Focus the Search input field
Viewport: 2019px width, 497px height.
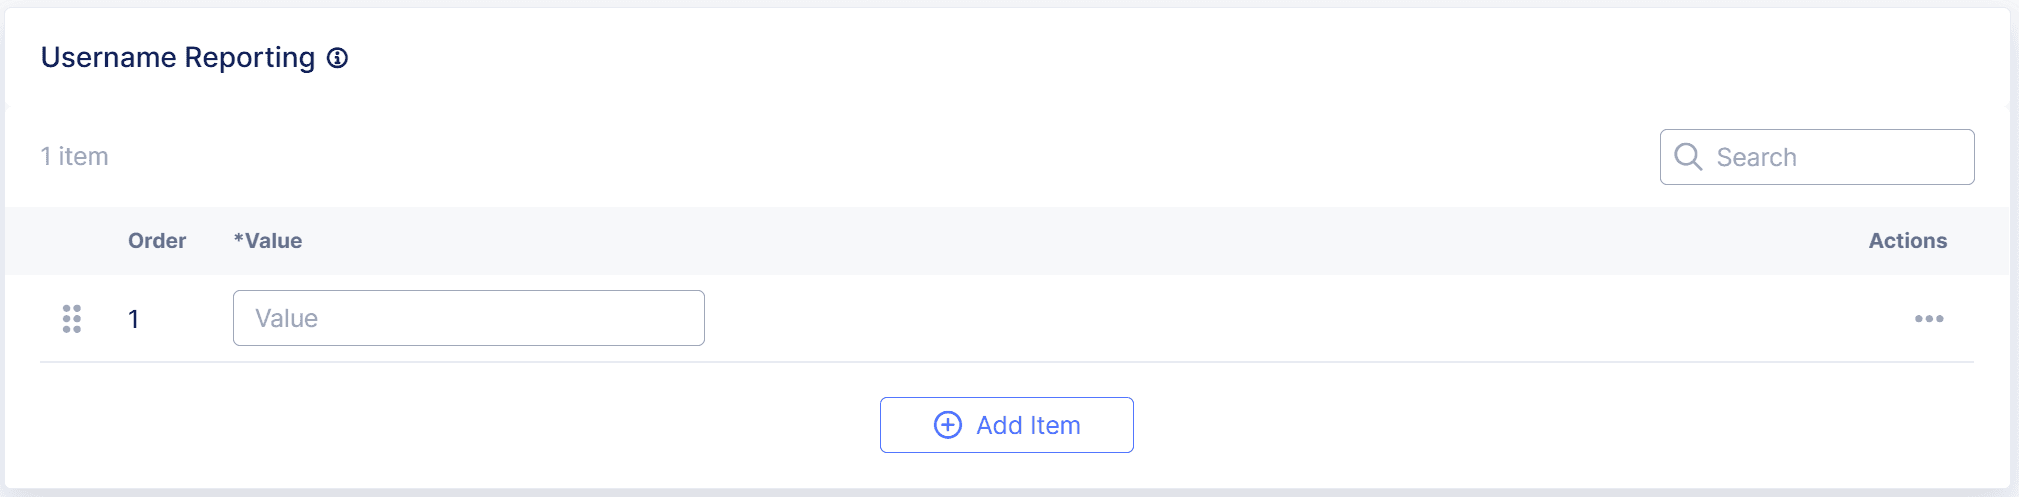1840,157
